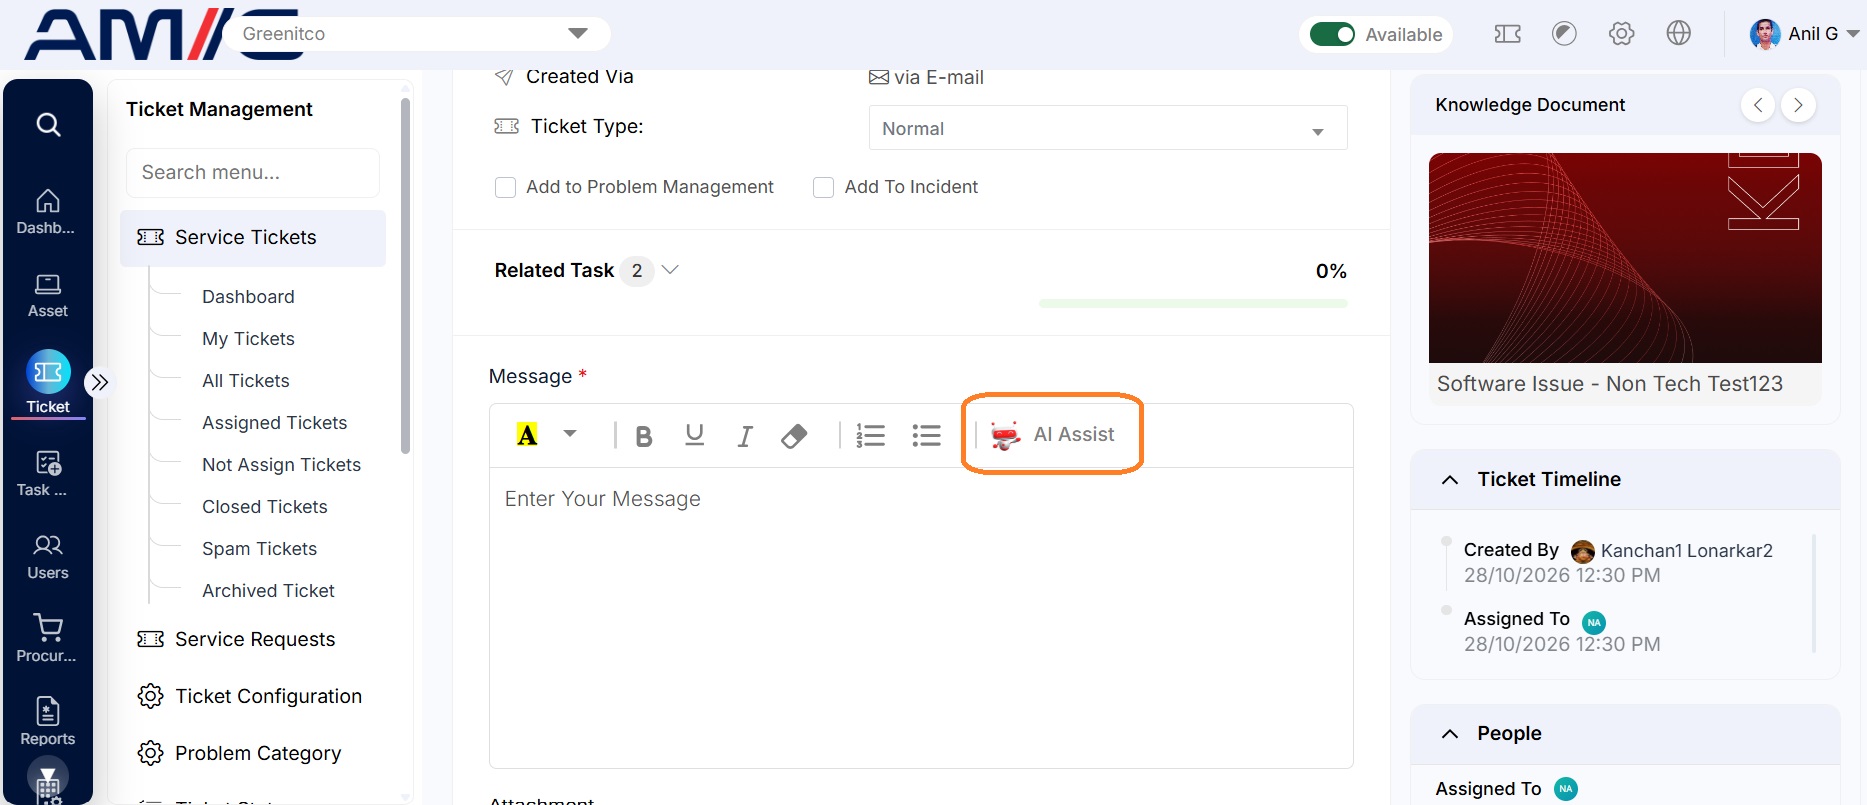Open the Software Issue knowledge document thumbnail
The width and height of the screenshot is (1867, 805).
coord(1625,258)
